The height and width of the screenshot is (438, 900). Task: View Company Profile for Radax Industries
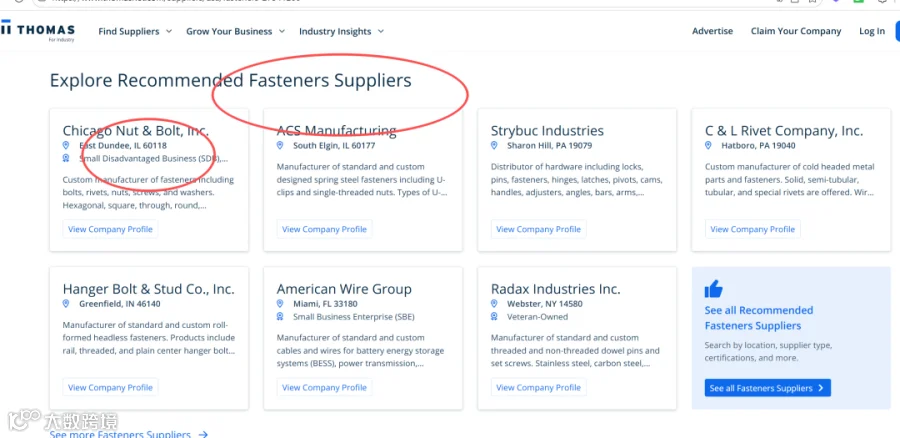[538, 387]
